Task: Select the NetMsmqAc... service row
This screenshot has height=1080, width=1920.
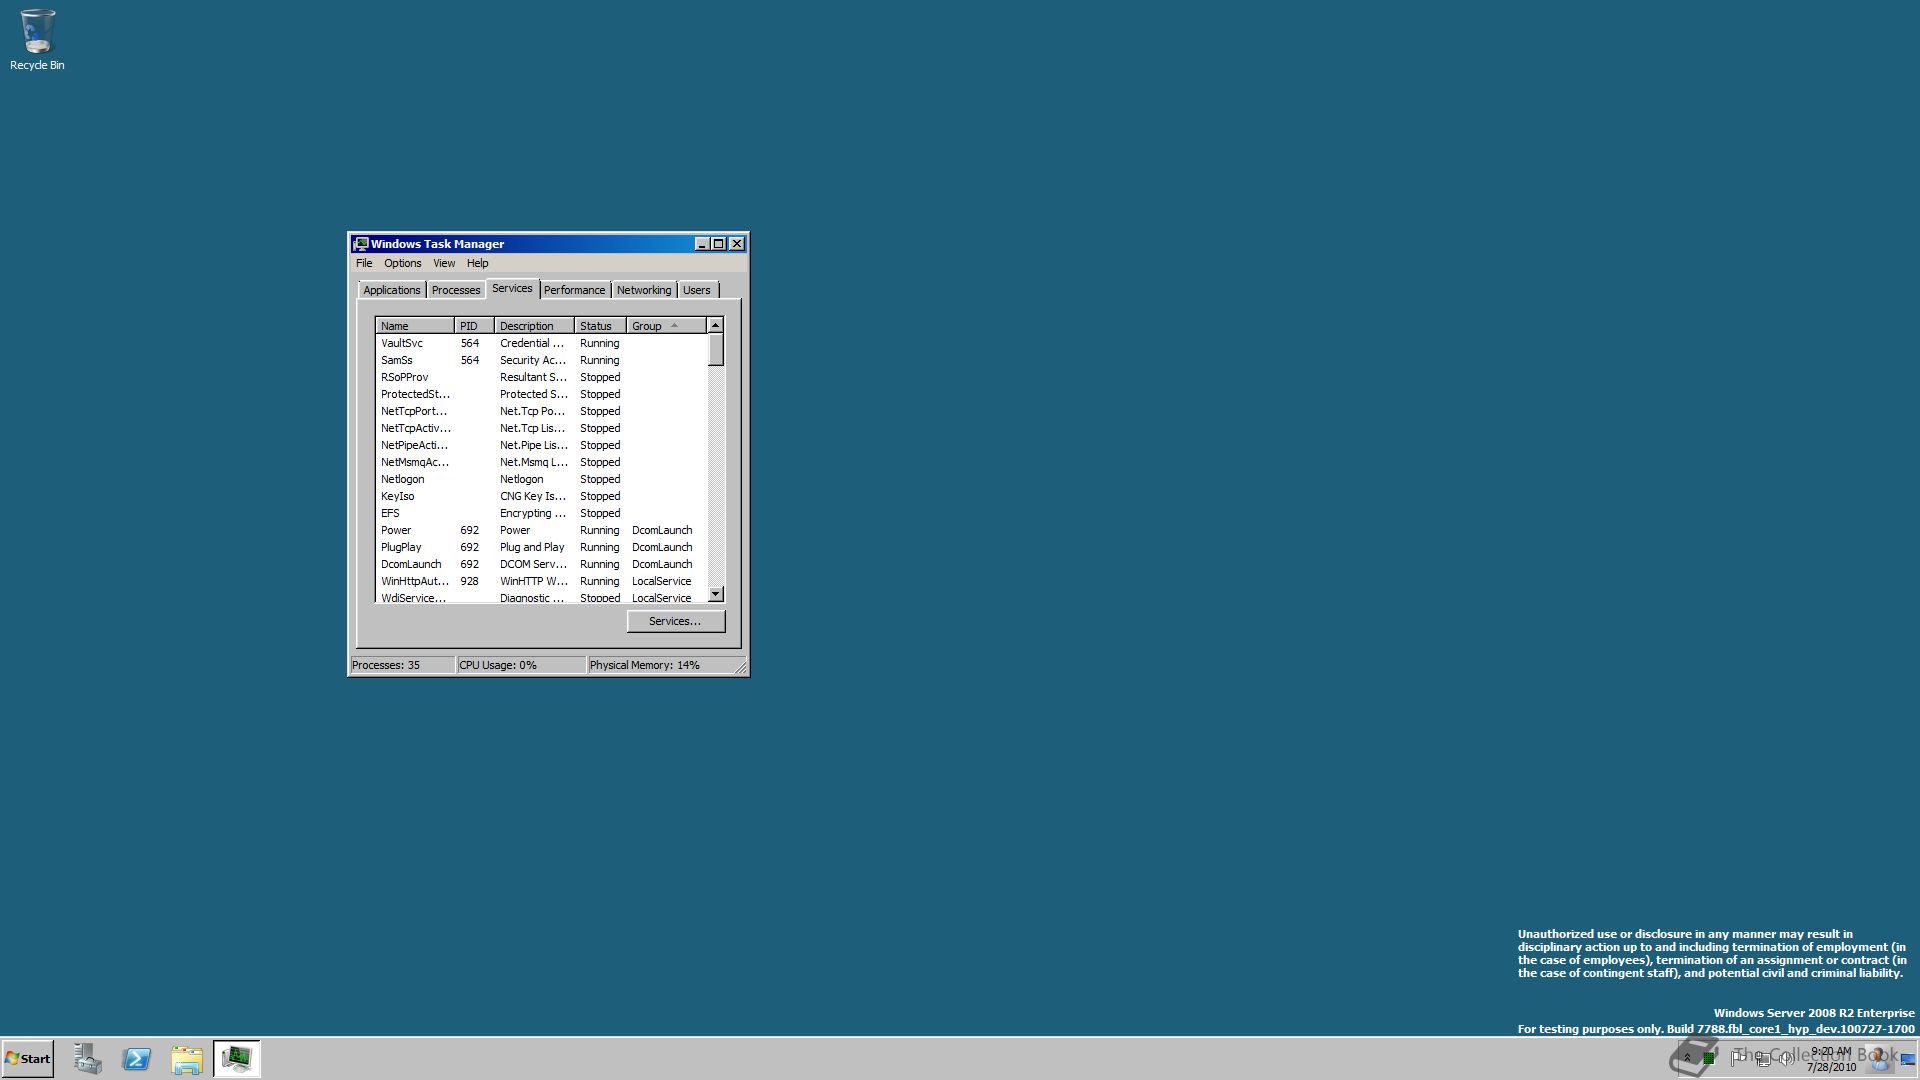Action: click(541, 462)
